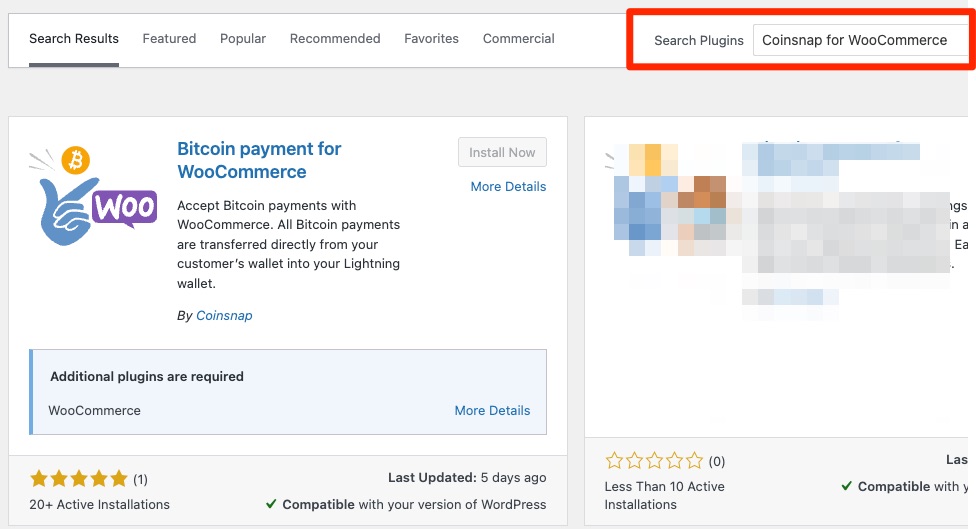The image size is (976, 529).
Task: Switch to the Popular tab
Action: [243, 39]
